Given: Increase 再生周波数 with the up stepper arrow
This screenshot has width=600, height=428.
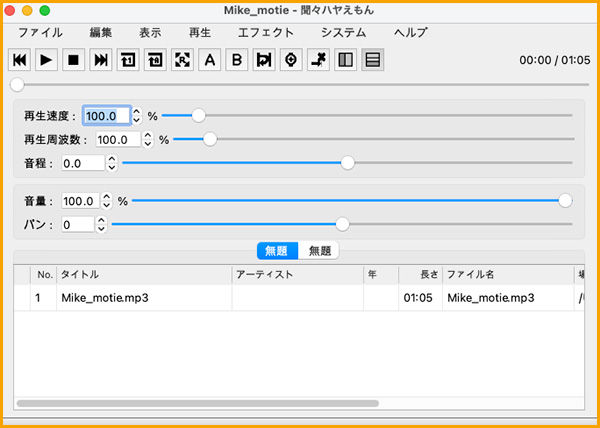Looking at the screenshot, I should pos(148,135).
